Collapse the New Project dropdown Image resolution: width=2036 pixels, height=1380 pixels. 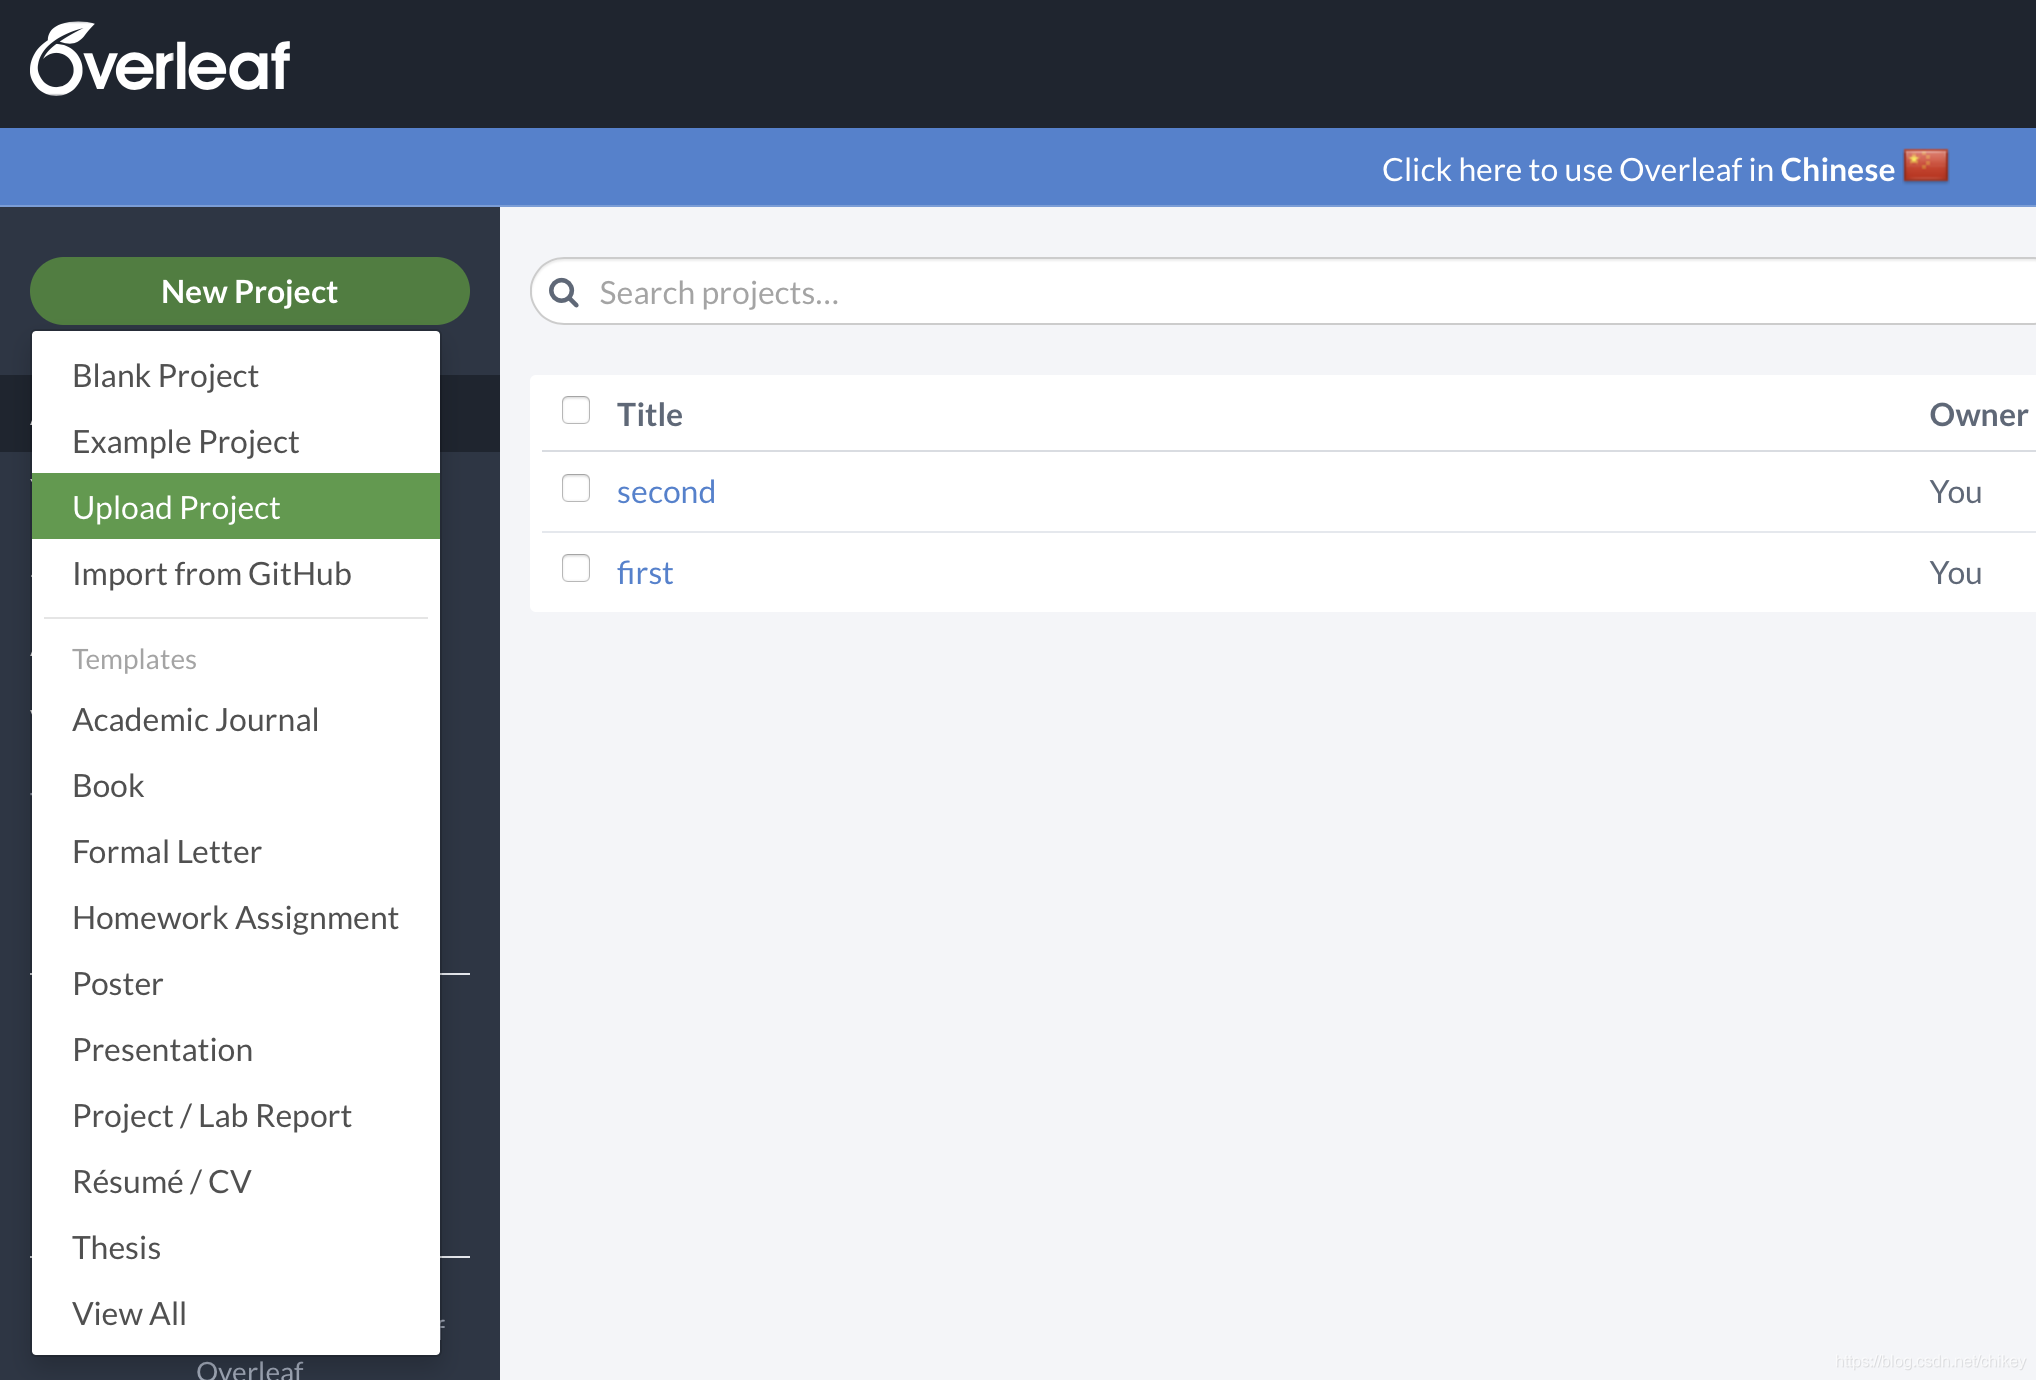[250, 291]
